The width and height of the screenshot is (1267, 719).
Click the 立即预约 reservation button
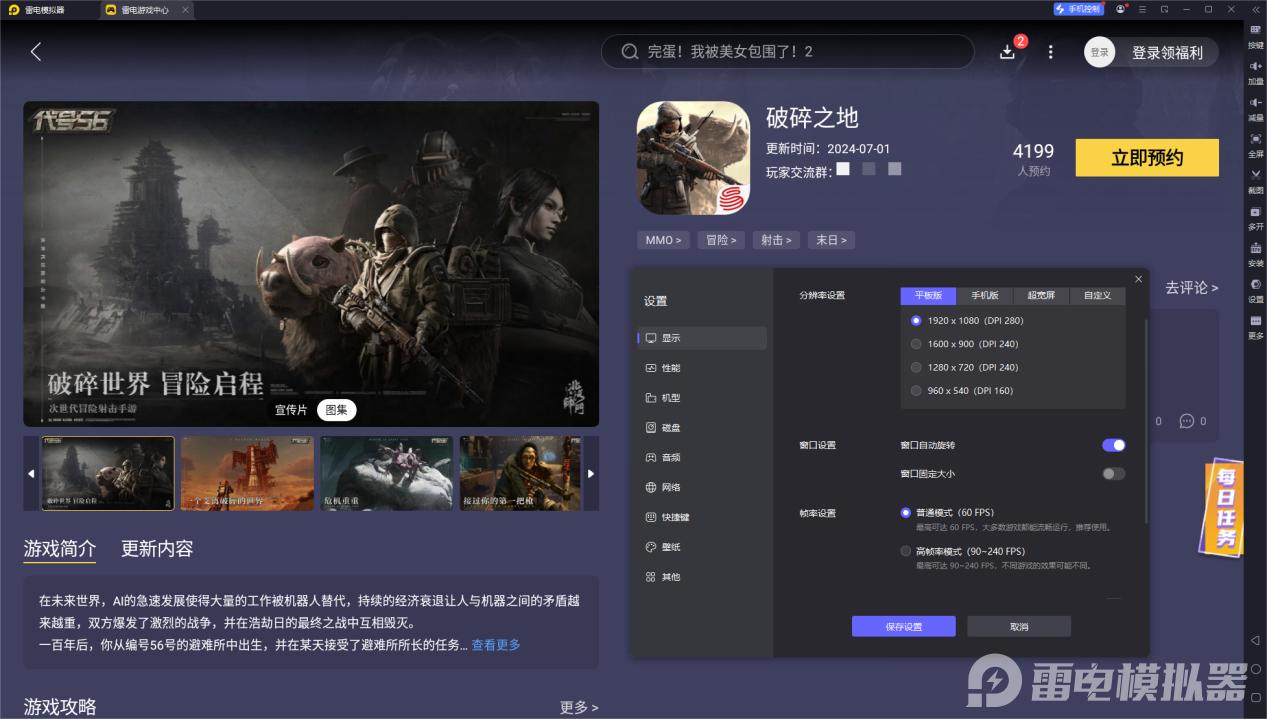pyautogui.click(x=1146, y=157)
